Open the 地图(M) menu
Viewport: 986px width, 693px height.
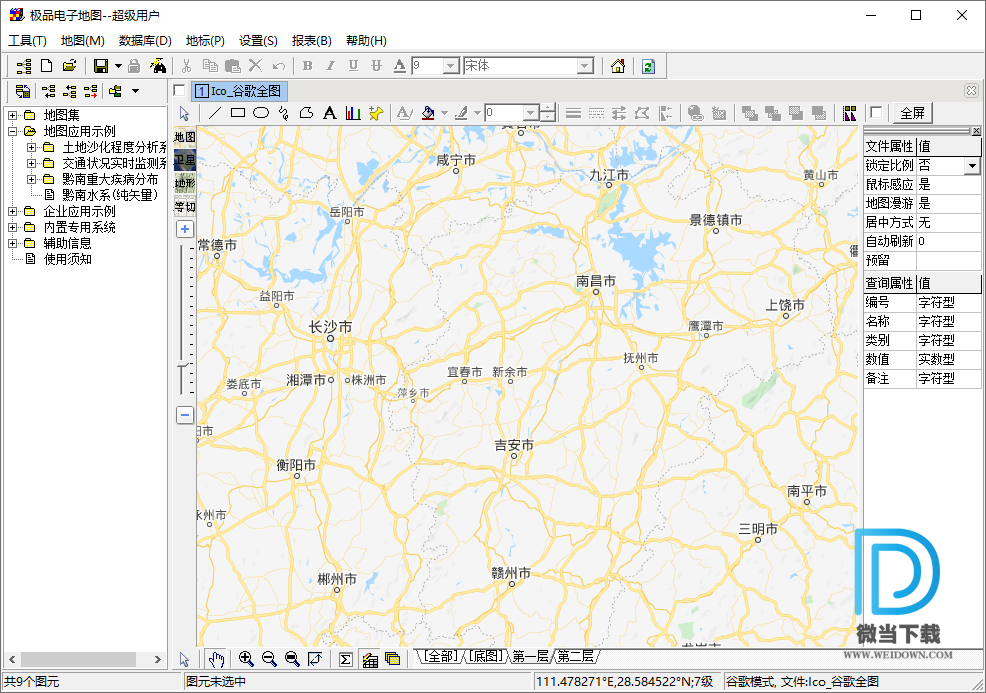point(82,41)
